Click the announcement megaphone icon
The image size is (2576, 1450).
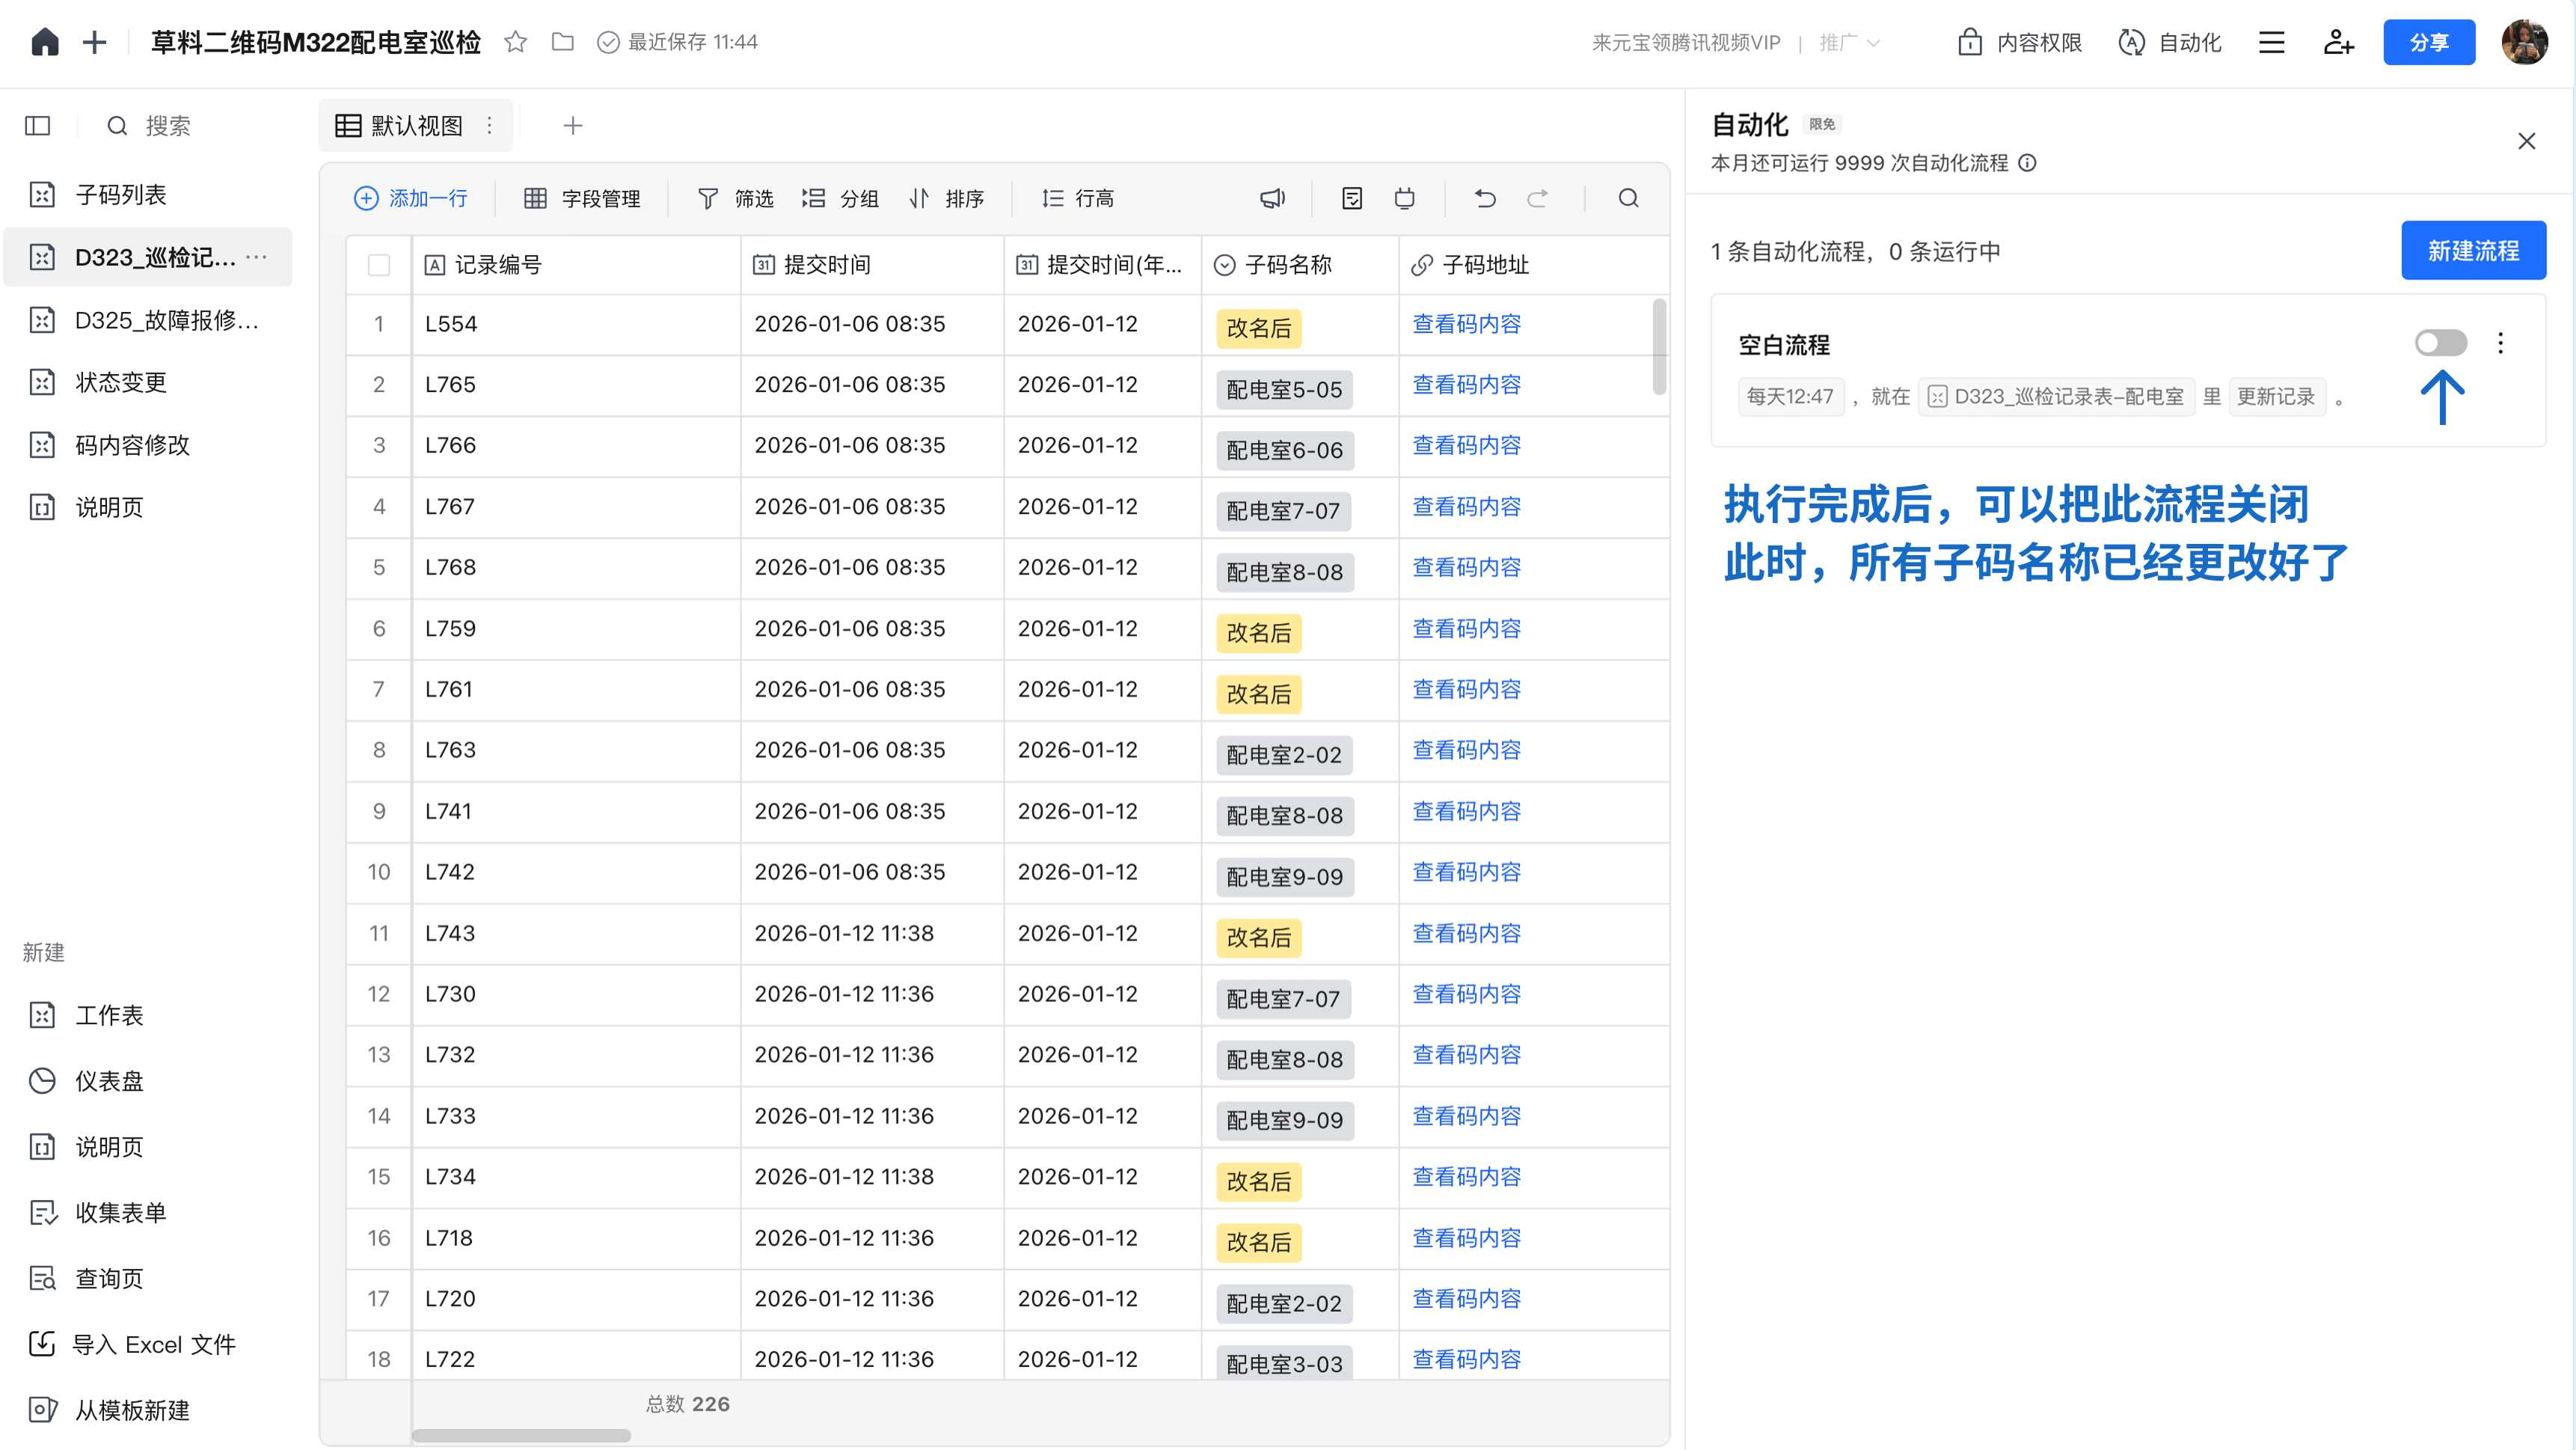[x=1272, y=198]
